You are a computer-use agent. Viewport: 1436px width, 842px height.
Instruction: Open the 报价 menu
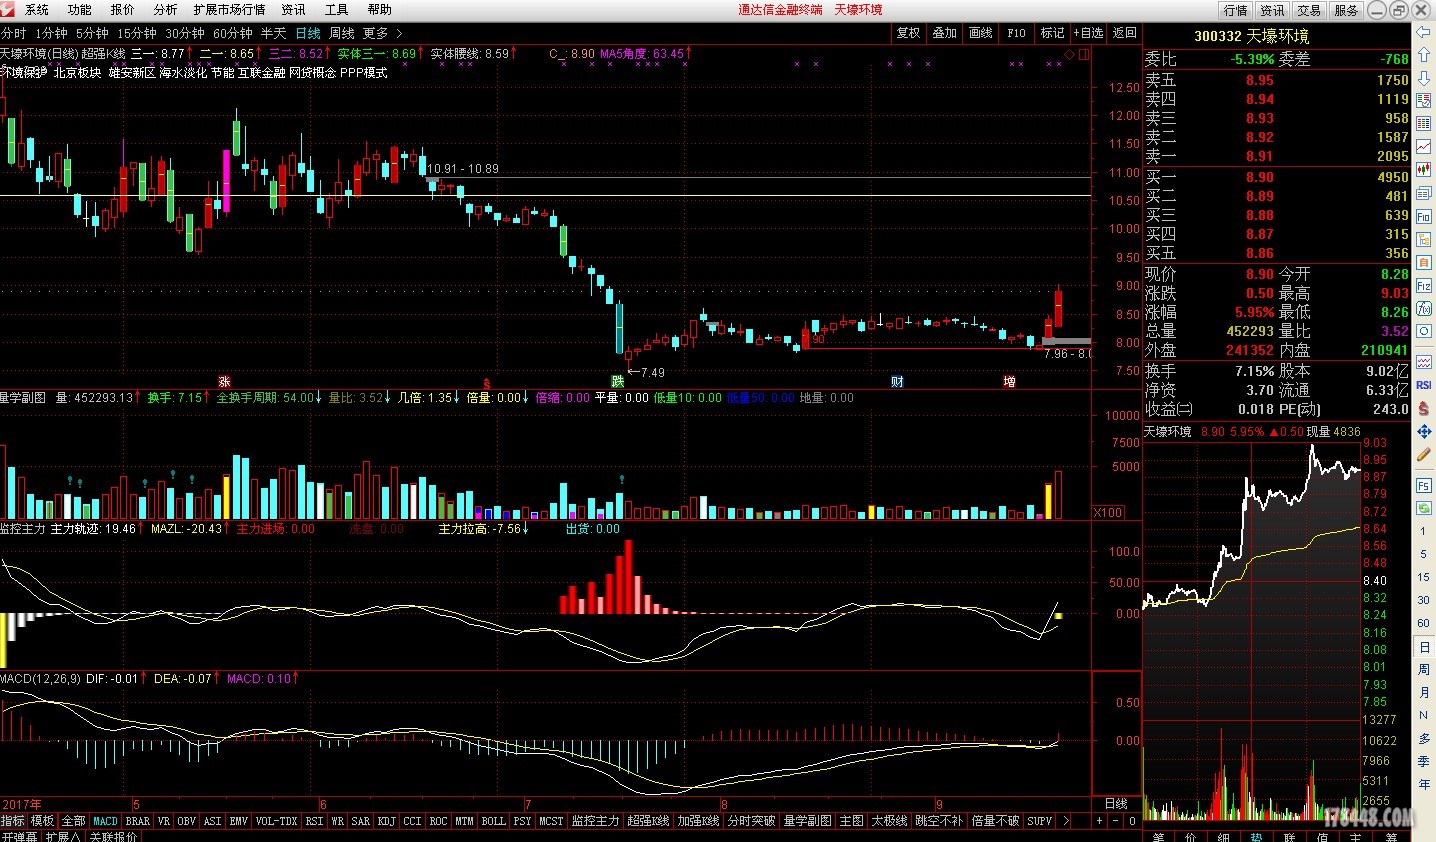pyautogui.click(x=122, y=10)
